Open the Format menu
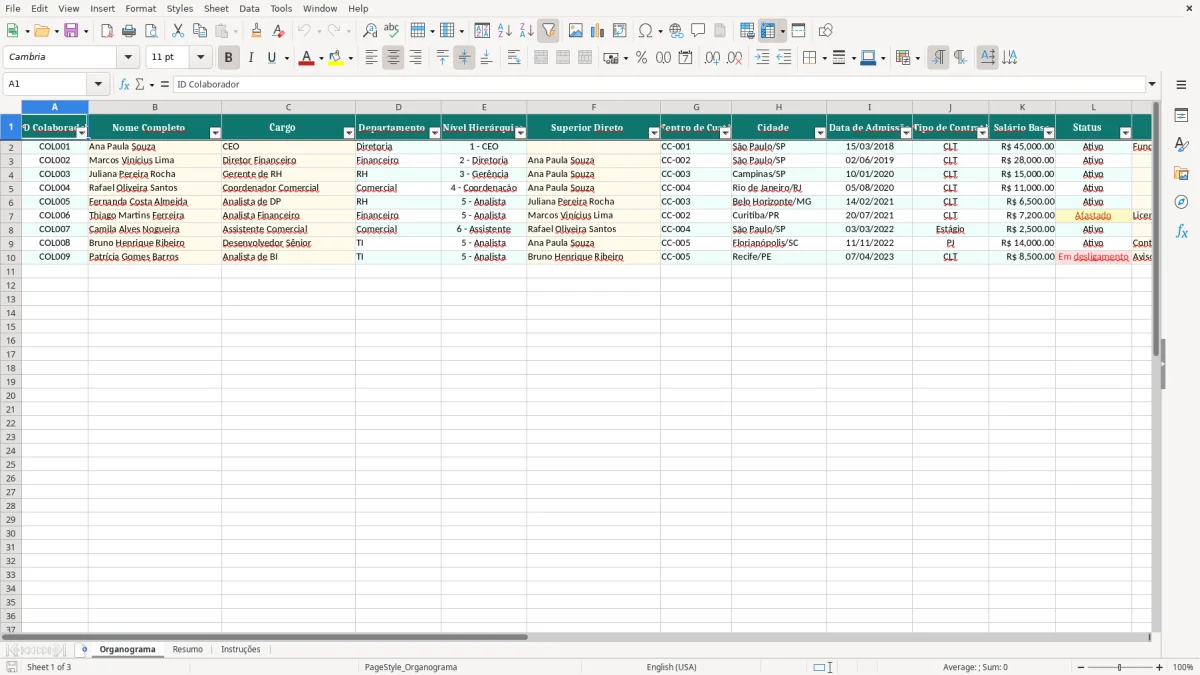The image size is (1200, 675). (x=141, y=8)
